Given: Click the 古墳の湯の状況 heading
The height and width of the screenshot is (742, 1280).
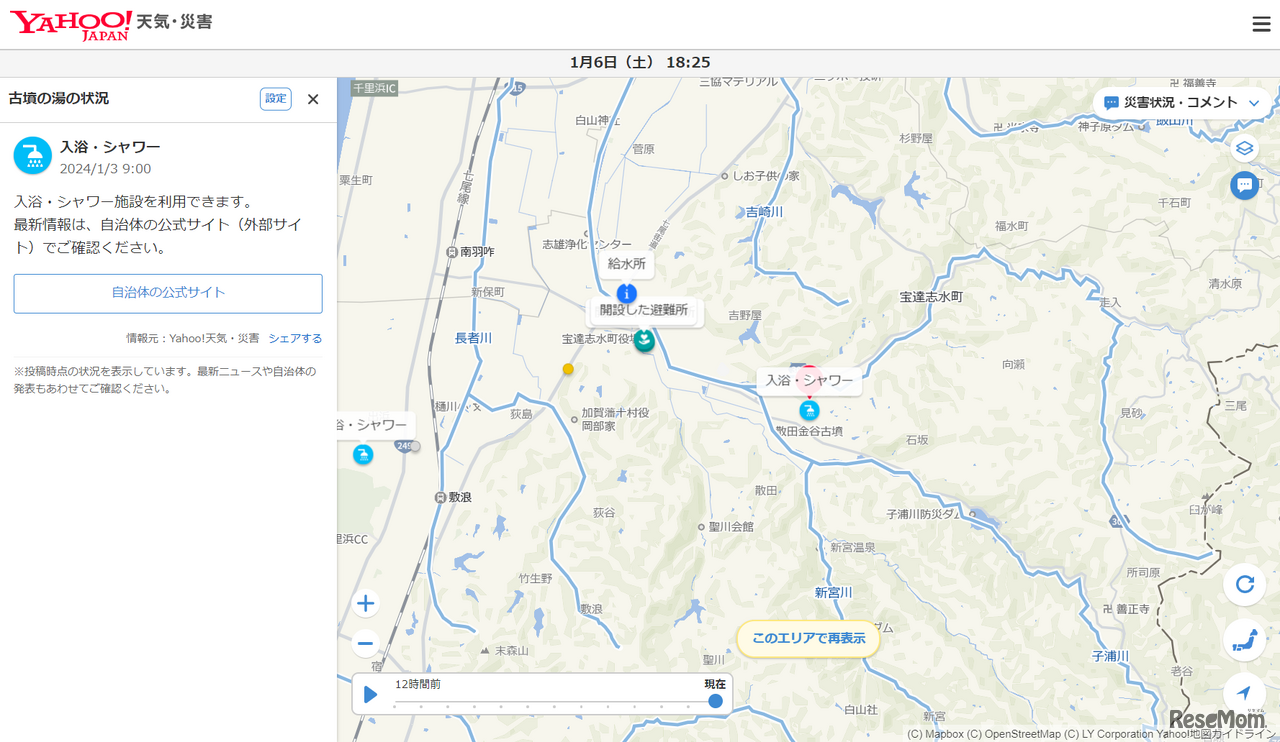Looking at the screenshot, I should tap(59, 98).
